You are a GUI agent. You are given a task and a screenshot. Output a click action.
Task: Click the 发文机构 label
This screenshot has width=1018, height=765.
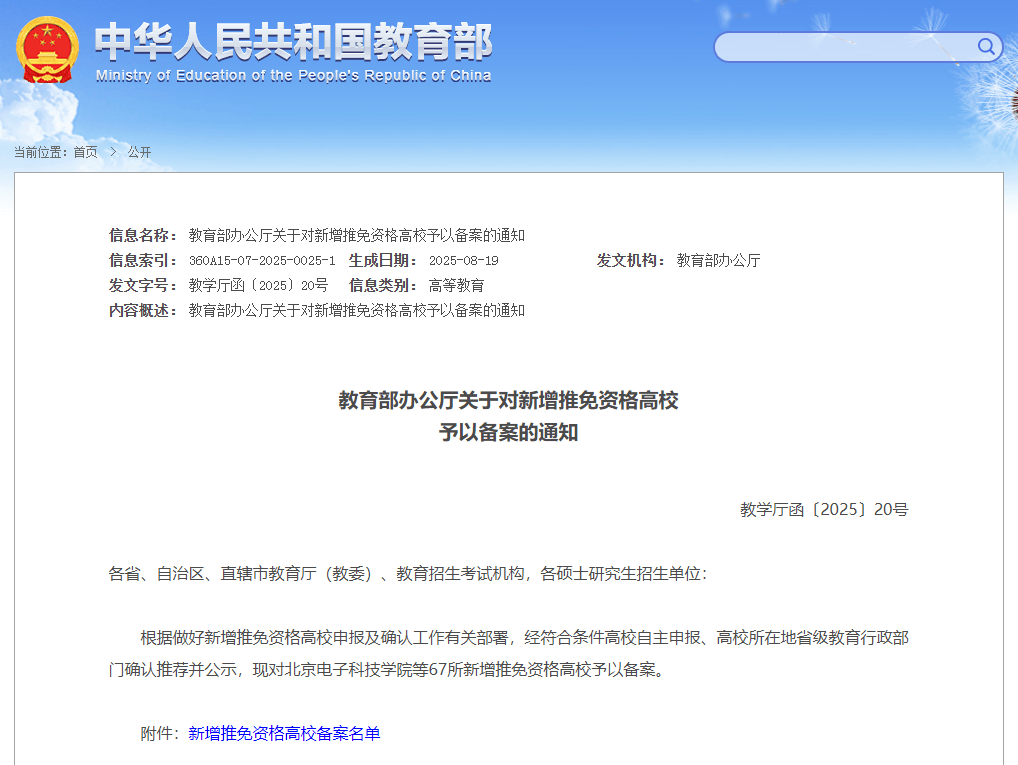coord(631,260)
